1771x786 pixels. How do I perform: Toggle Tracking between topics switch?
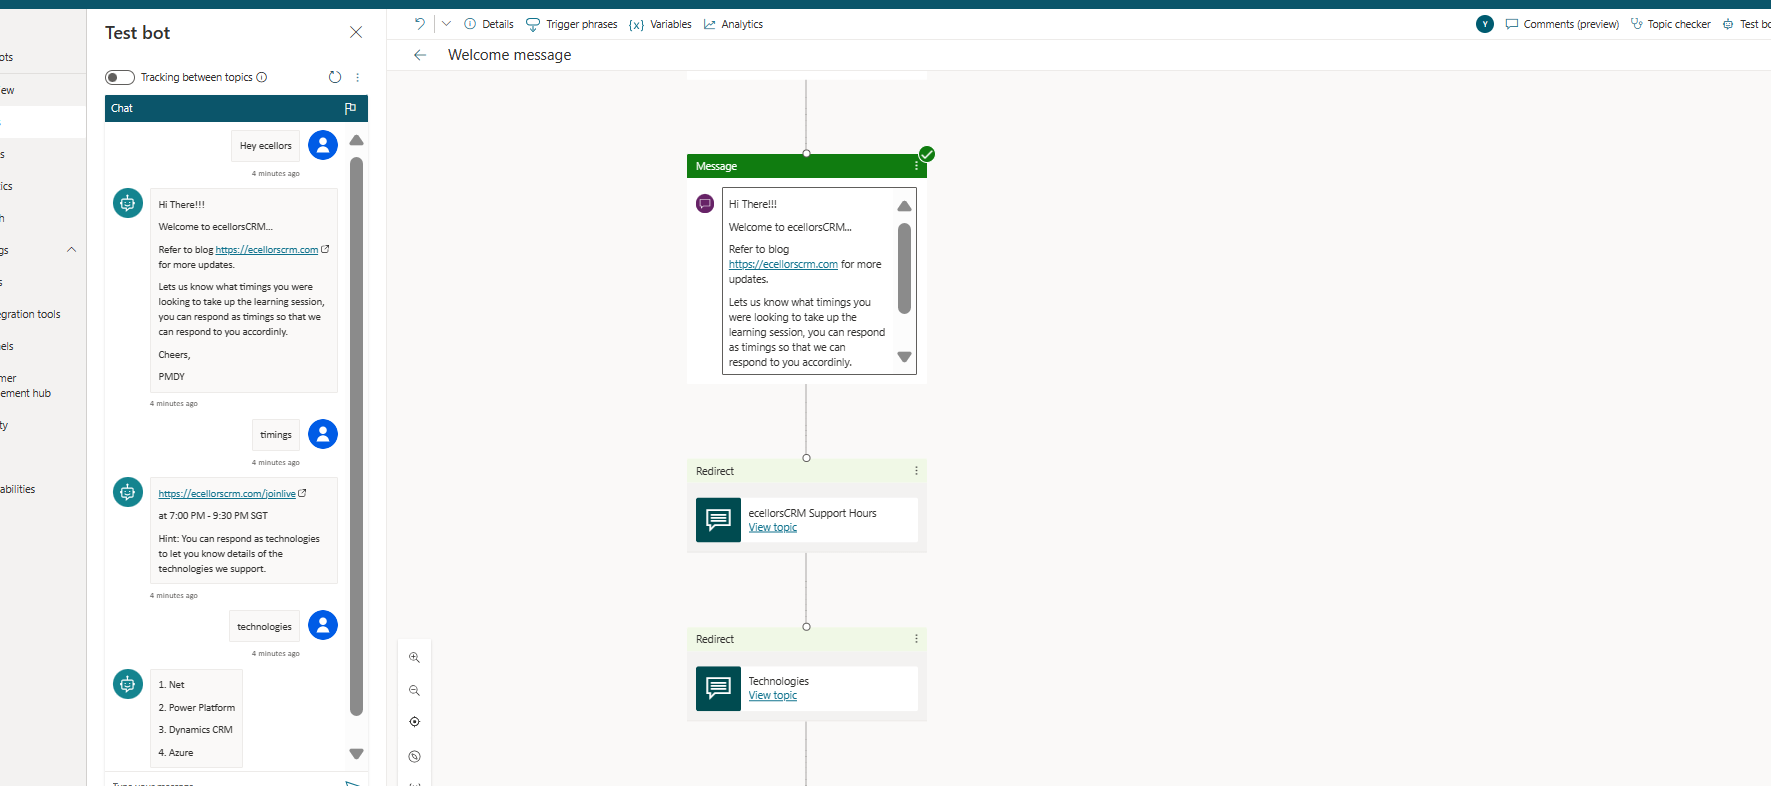[x=120, y=77]
